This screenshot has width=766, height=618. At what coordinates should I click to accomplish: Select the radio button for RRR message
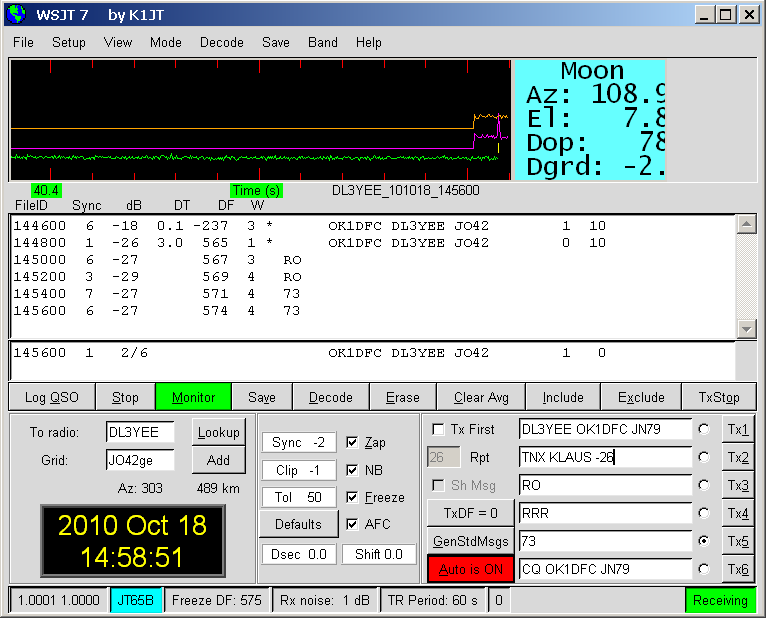[x=704, y=513]
